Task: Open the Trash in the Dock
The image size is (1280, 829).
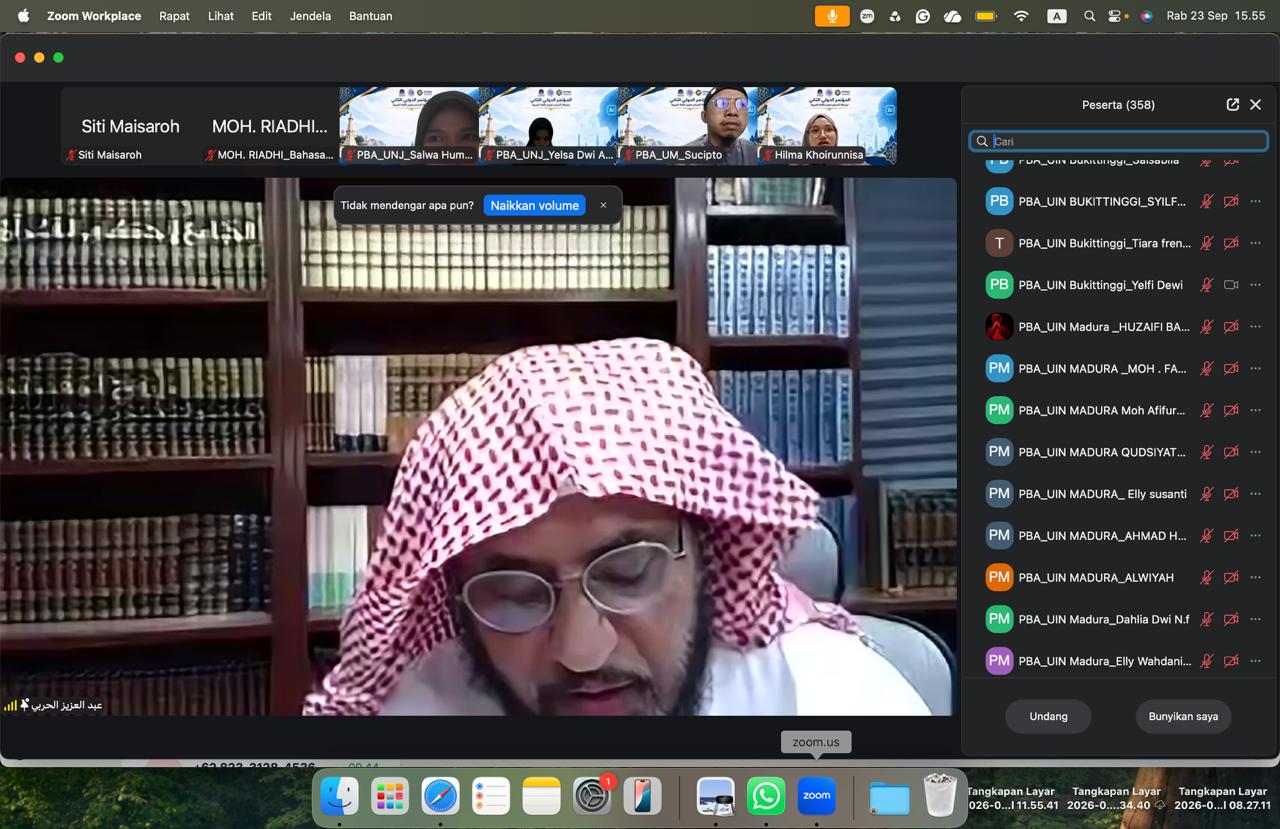Action: coord(940,796)
